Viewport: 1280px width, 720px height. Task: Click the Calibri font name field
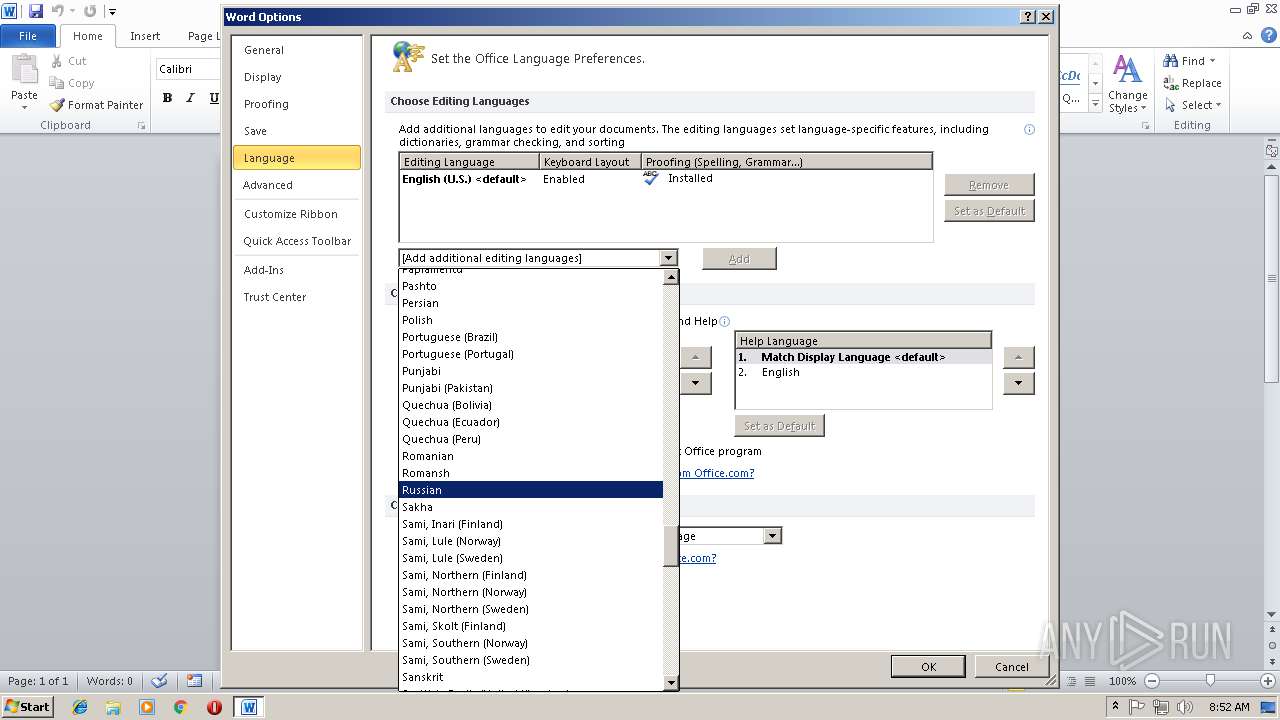tap(186, 69)
